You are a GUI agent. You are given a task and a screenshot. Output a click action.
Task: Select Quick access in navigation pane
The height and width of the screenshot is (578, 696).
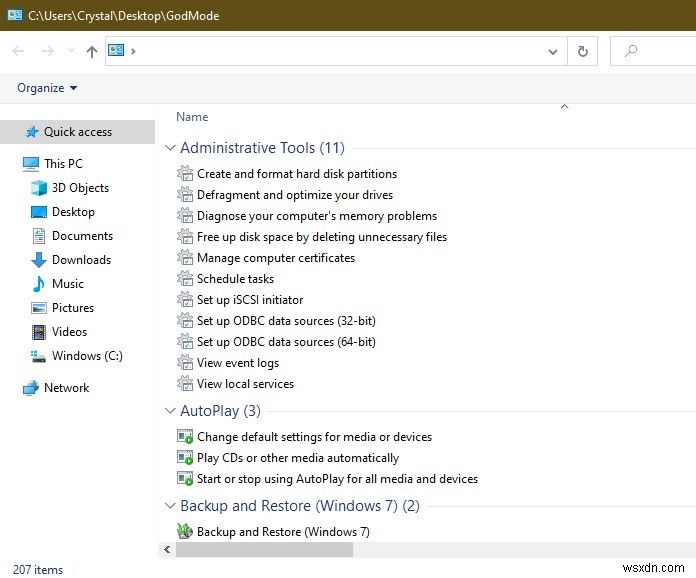click(x=77, y=132)
